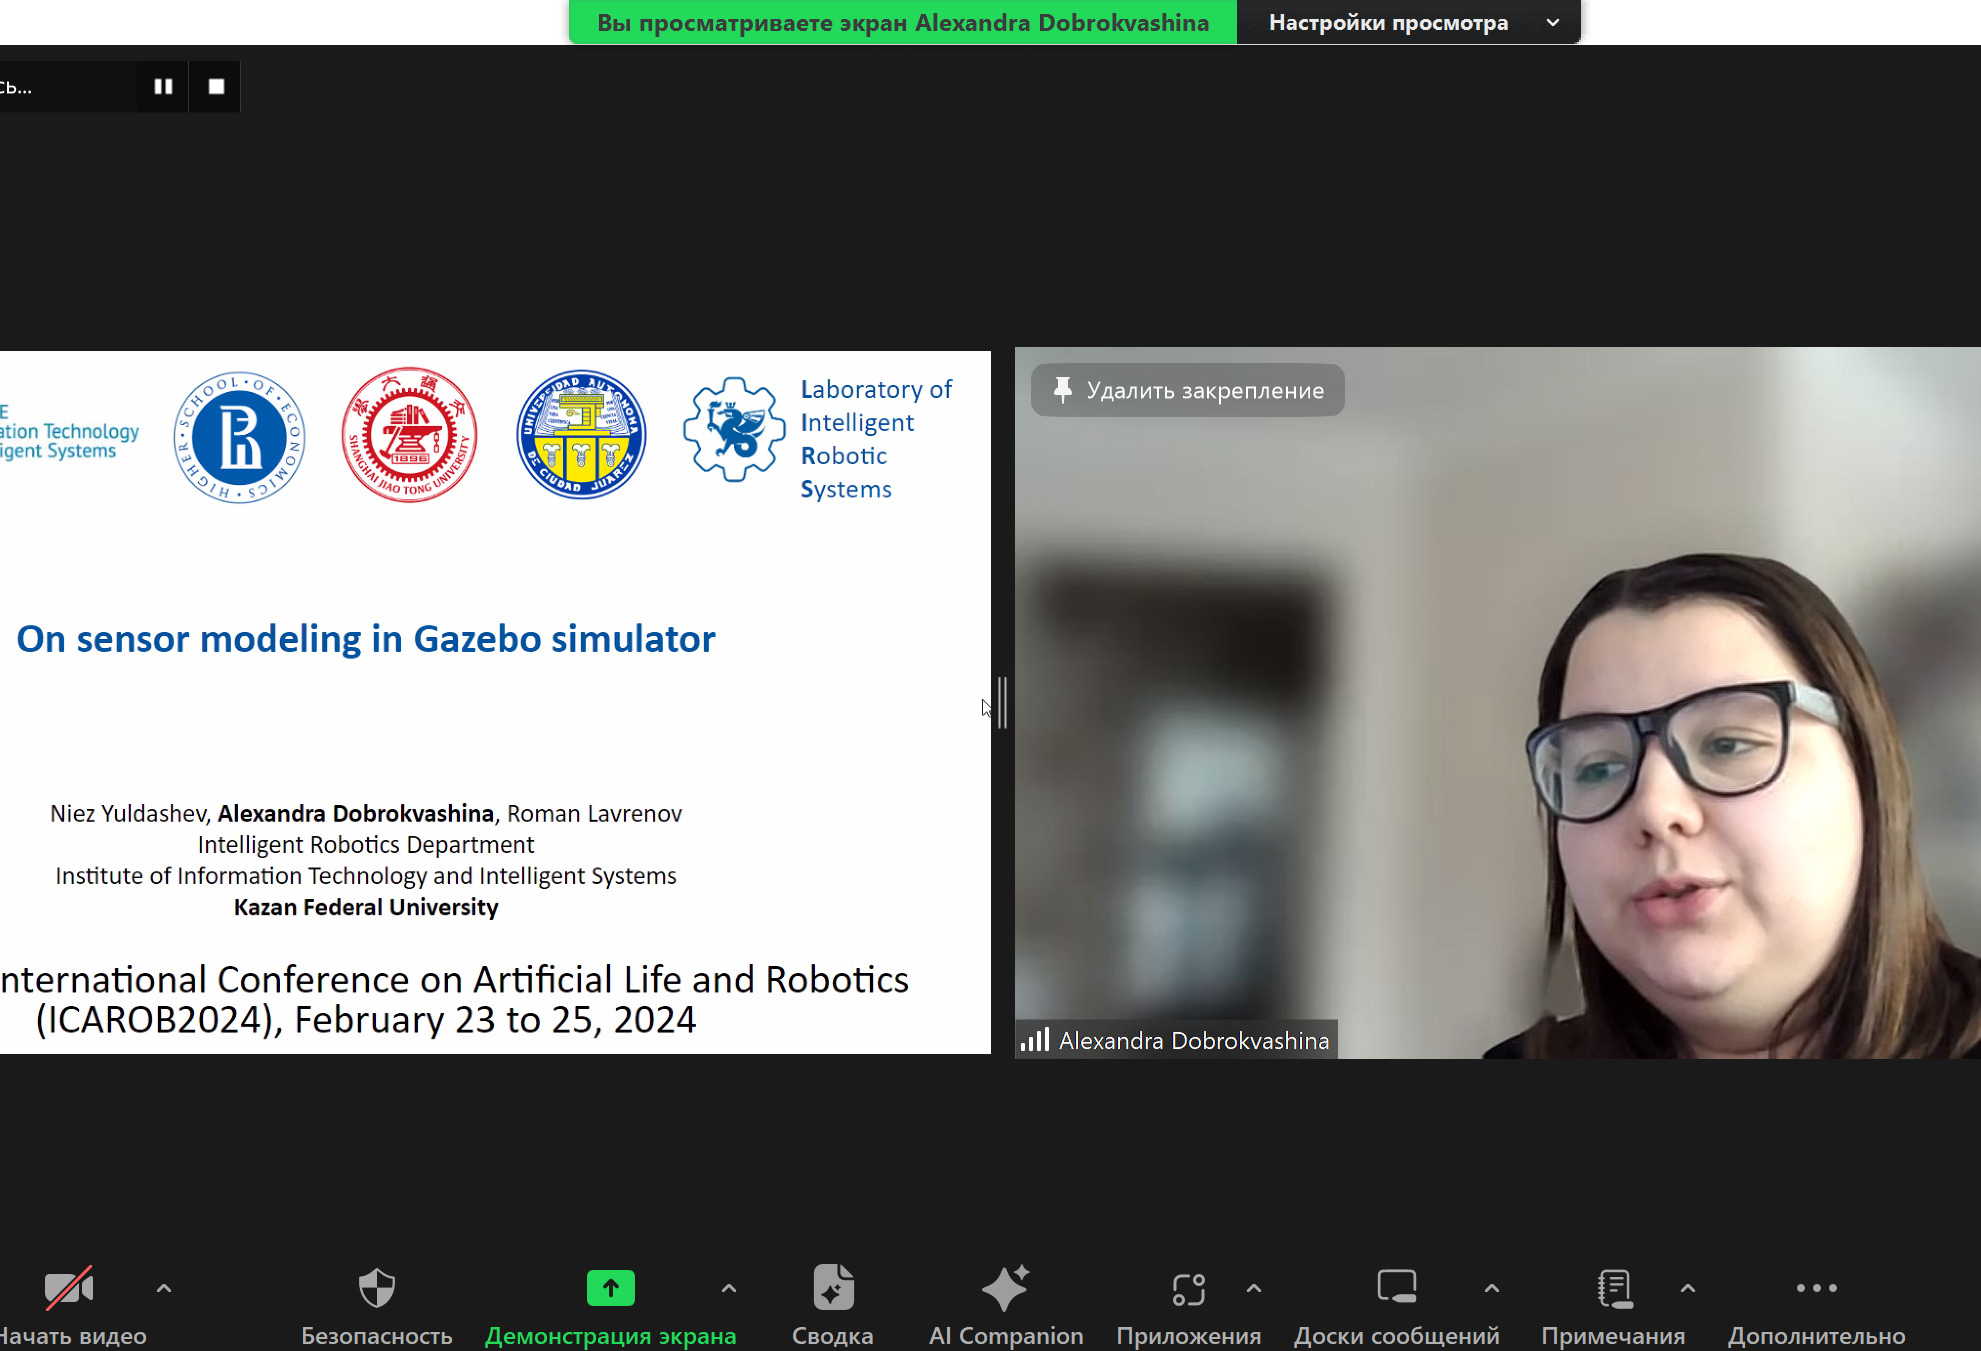1981x1351 pixels.
Task: Open the Notes notebook icon
Action: 1613,1288
